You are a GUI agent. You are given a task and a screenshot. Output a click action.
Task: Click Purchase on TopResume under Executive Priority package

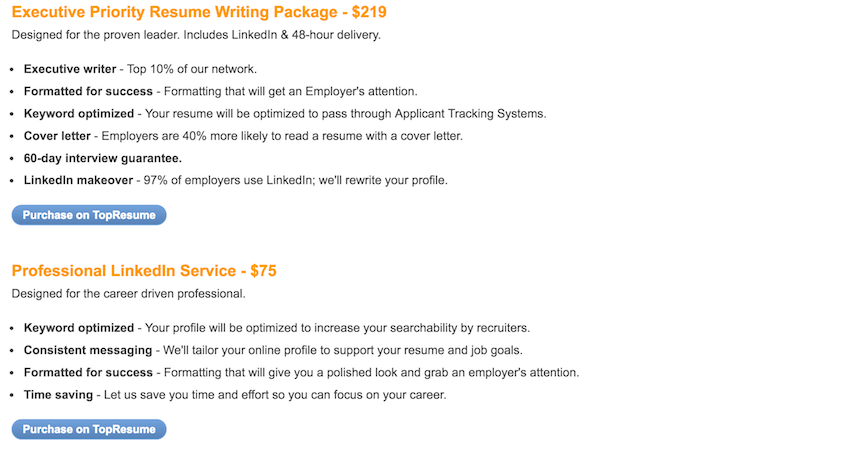(x=89, y=215)
